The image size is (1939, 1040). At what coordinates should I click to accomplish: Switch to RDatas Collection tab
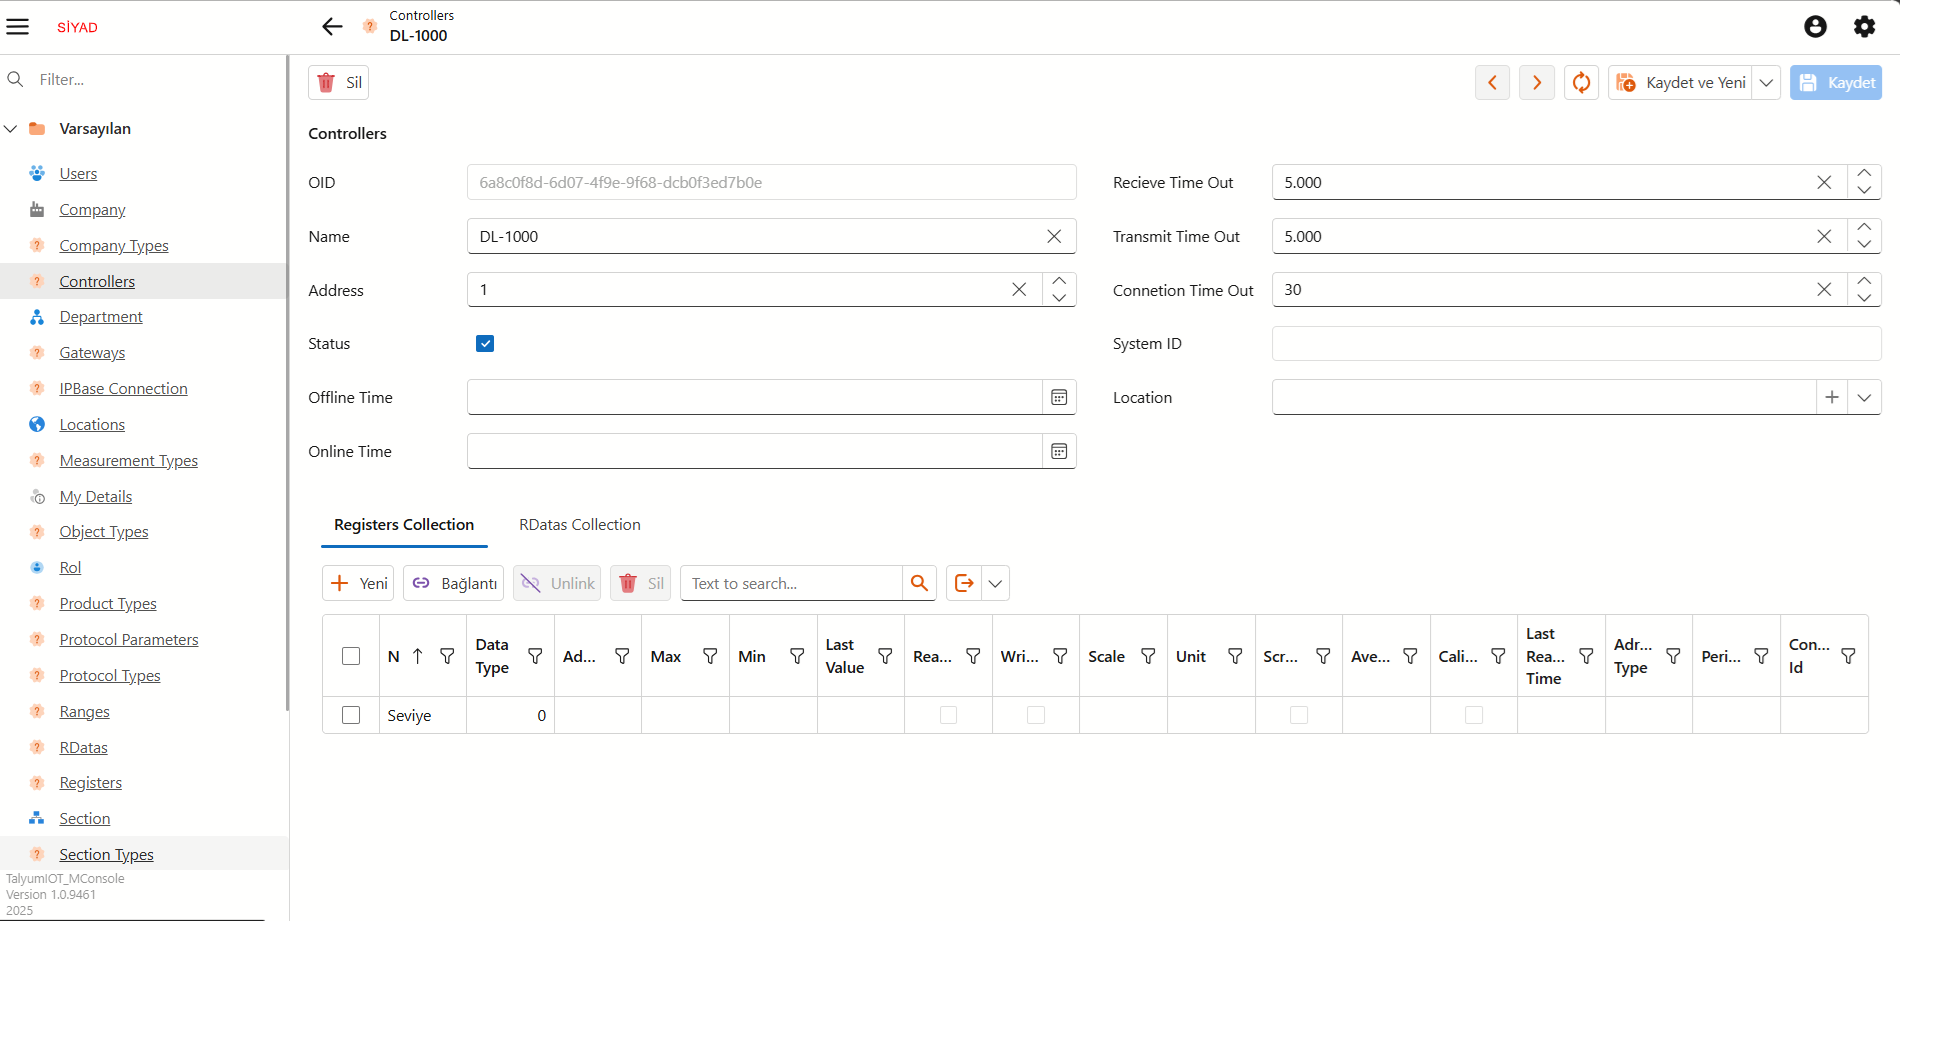click(x=579, y=525)
